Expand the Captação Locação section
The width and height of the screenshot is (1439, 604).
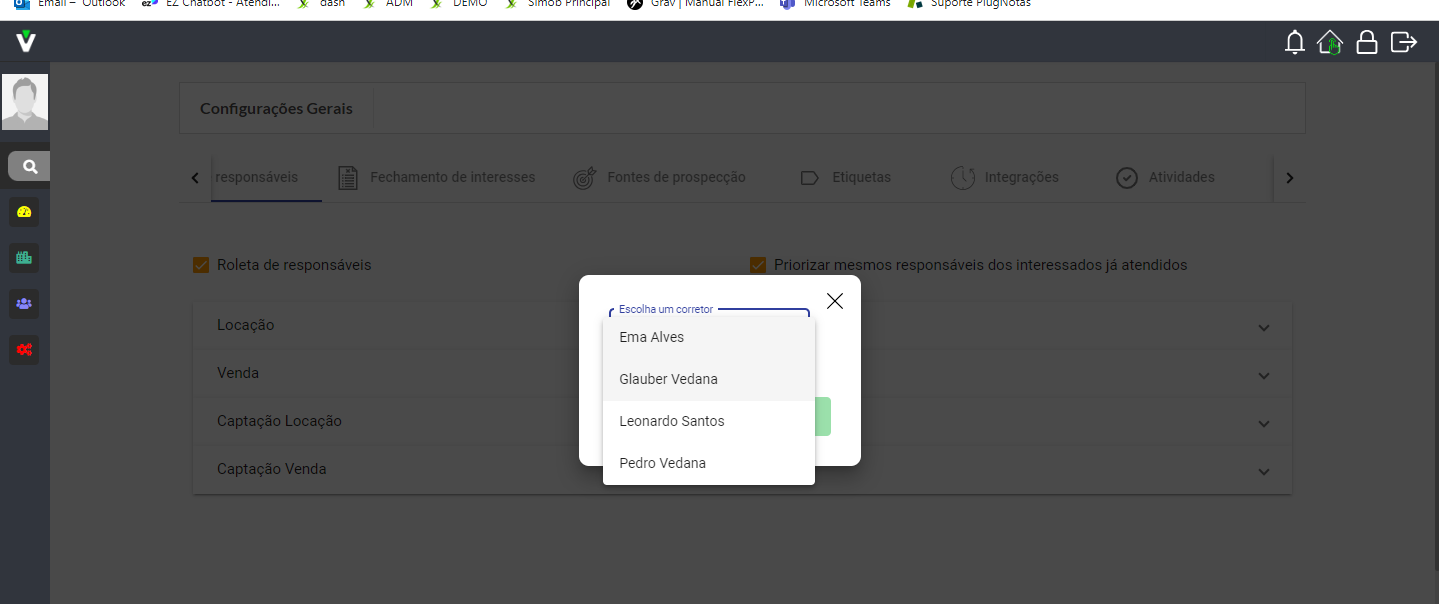(x=742, y=422)
